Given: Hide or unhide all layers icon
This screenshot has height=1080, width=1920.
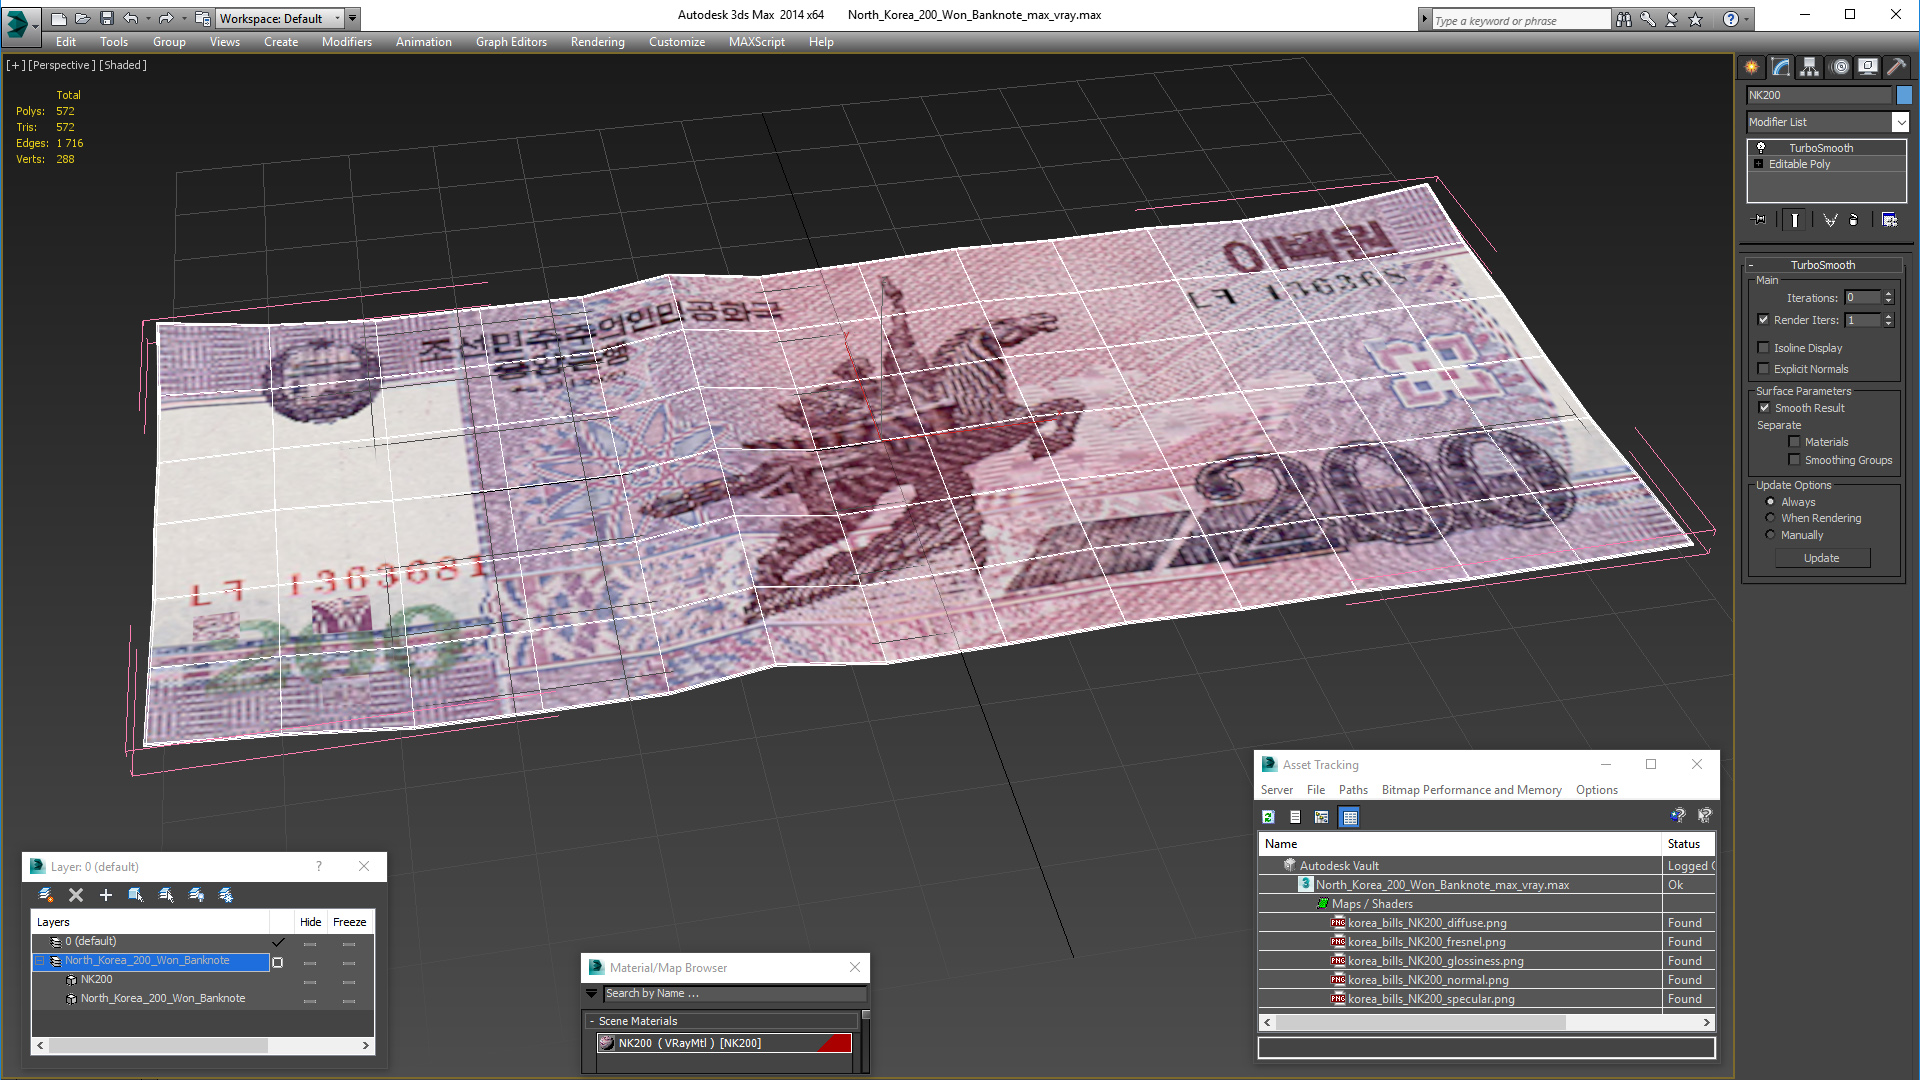Looking at the screenshot, I should click(196, 895).
